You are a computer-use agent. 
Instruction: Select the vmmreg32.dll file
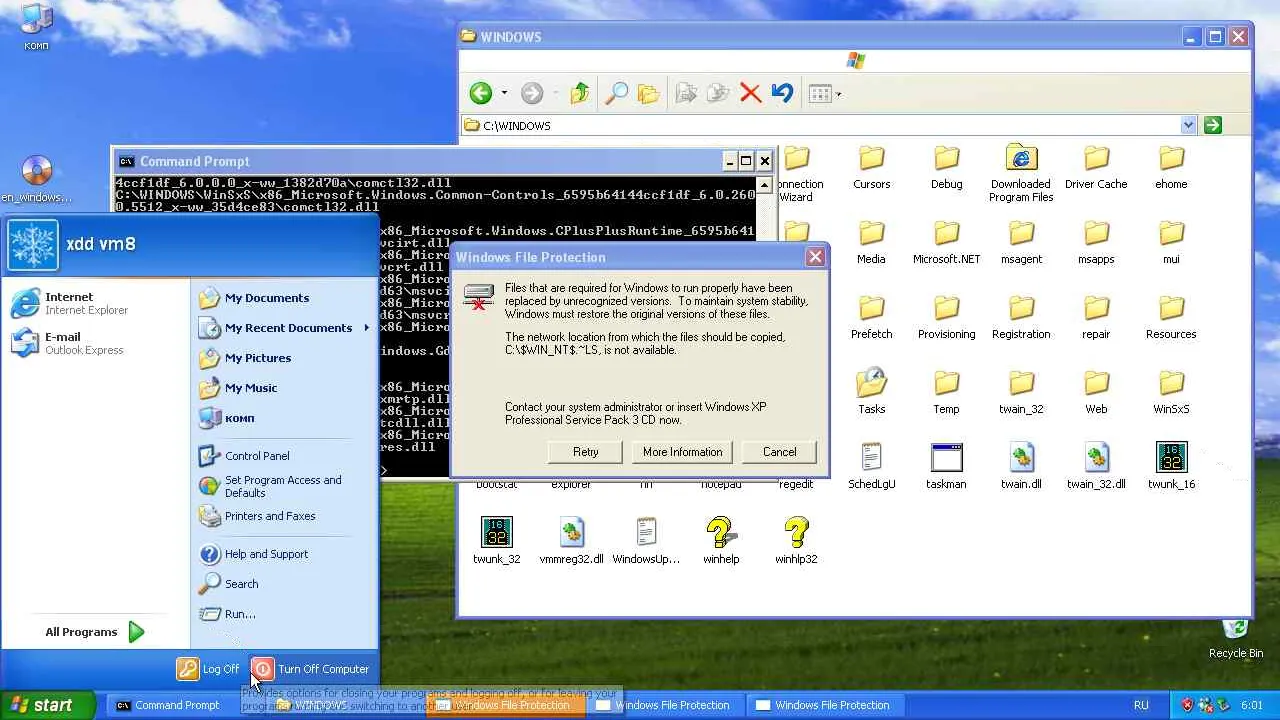[x=571, y=542]
